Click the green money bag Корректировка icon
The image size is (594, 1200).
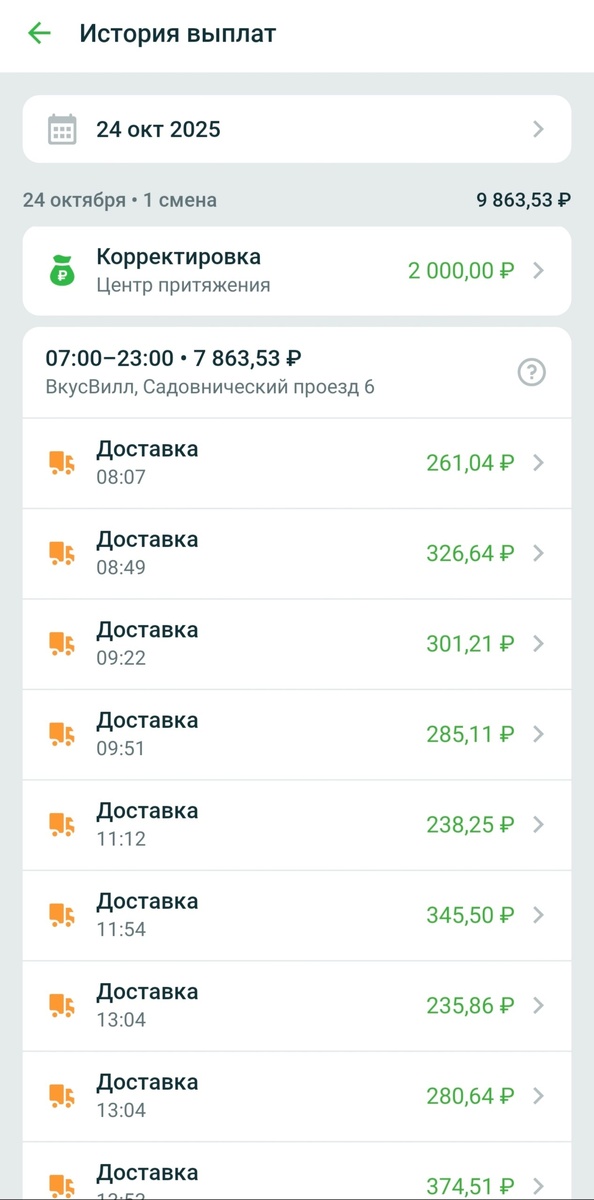pyautogui.click(x=62, y=270)
